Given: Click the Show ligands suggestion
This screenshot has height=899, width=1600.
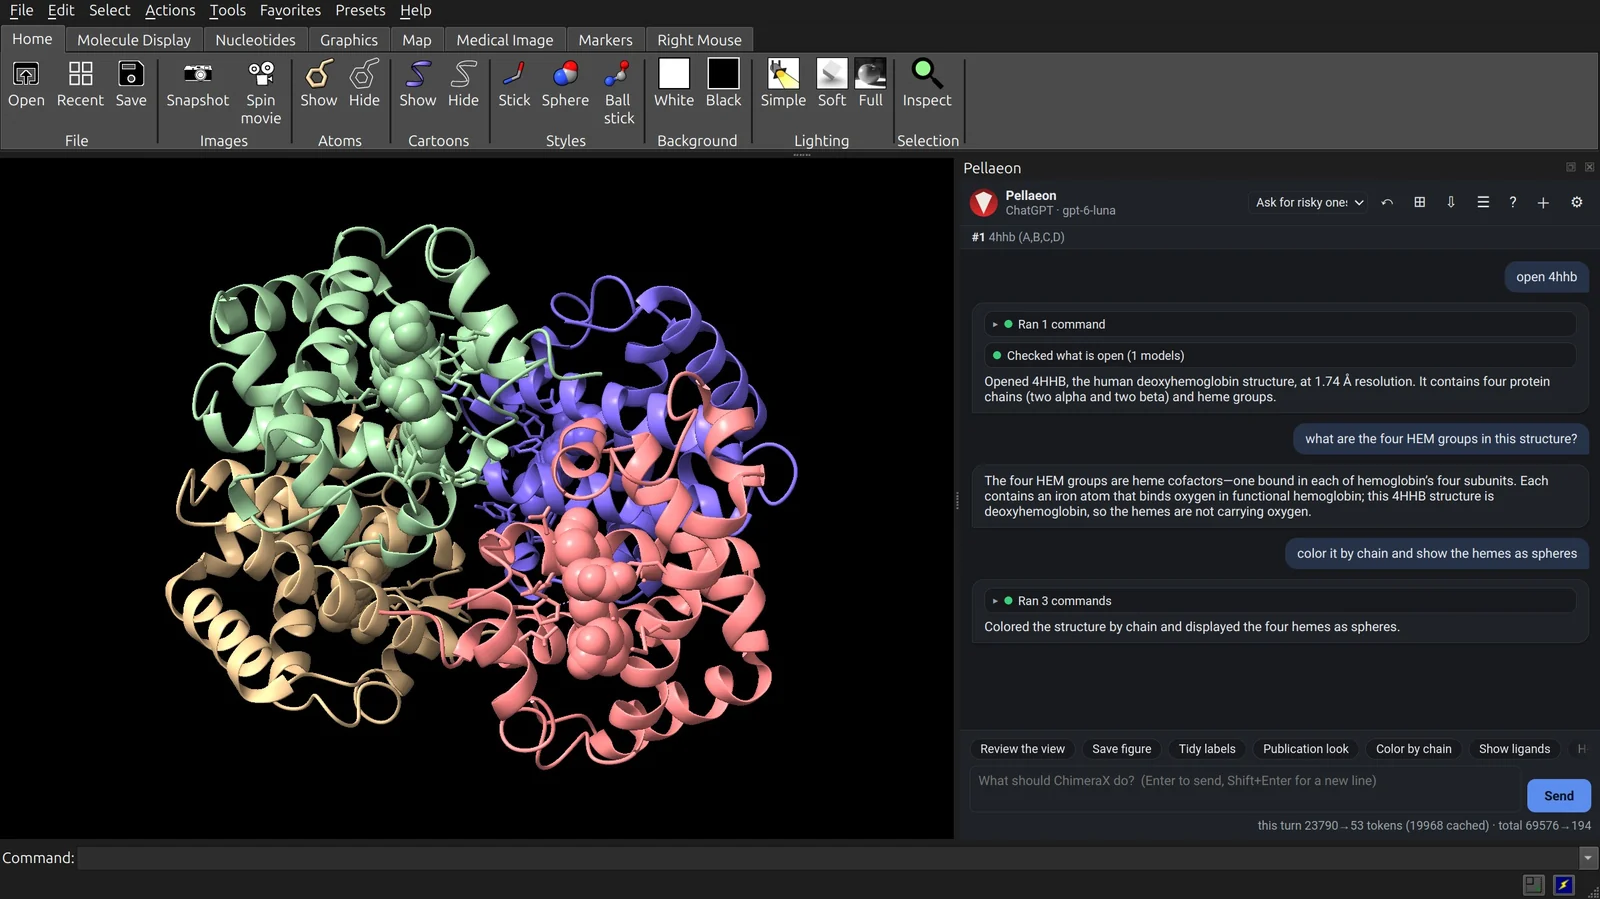Looking at the screenshot, I should (1514, 749).
